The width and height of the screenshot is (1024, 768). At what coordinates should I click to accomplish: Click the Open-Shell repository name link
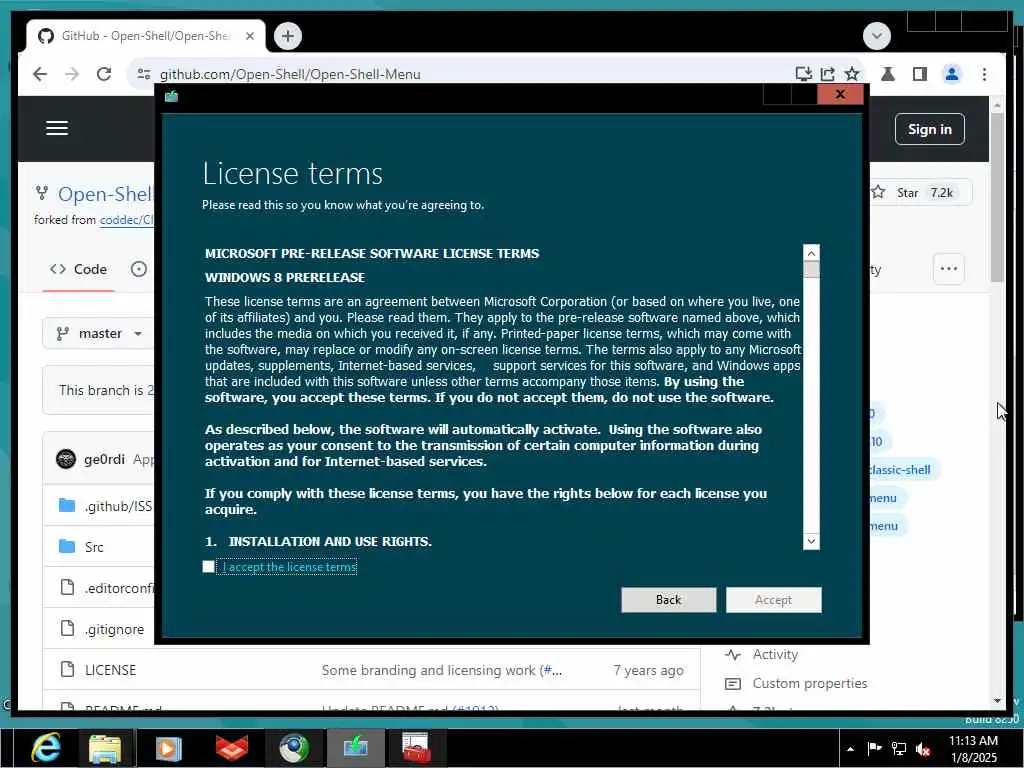pos(105,194)
